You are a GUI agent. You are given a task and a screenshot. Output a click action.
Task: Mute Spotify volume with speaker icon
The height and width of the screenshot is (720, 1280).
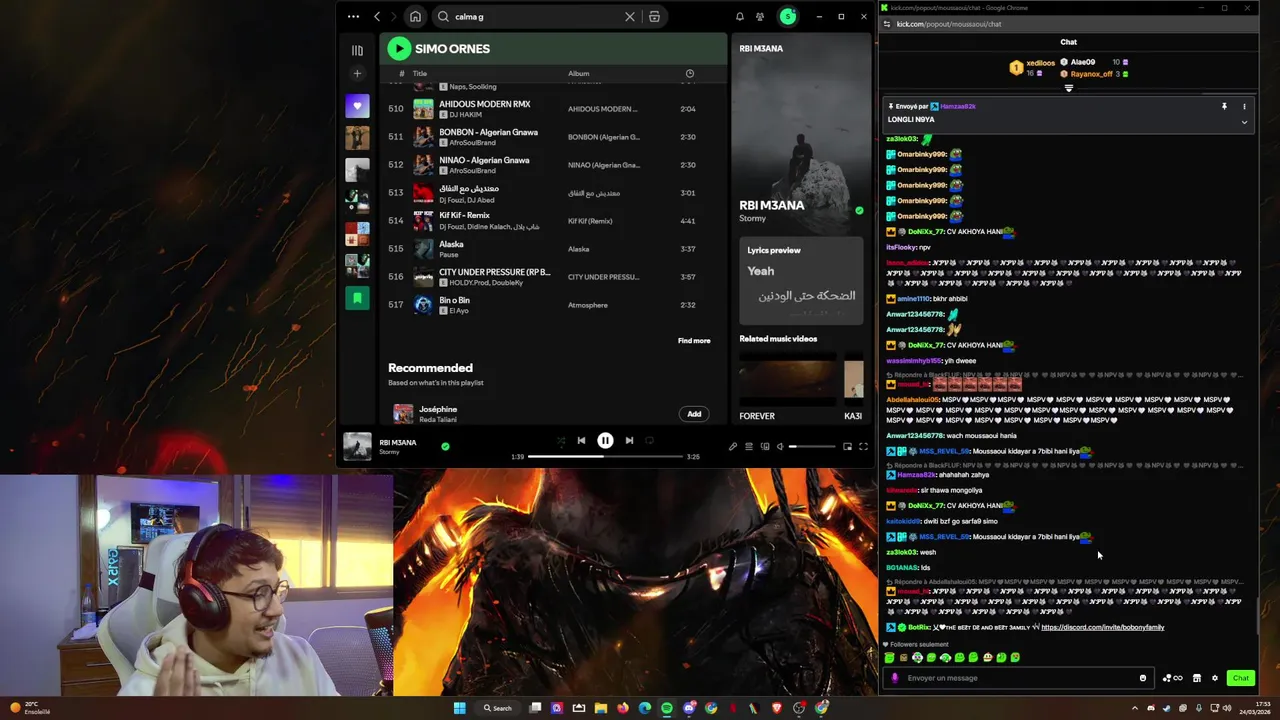pos(780,447)
